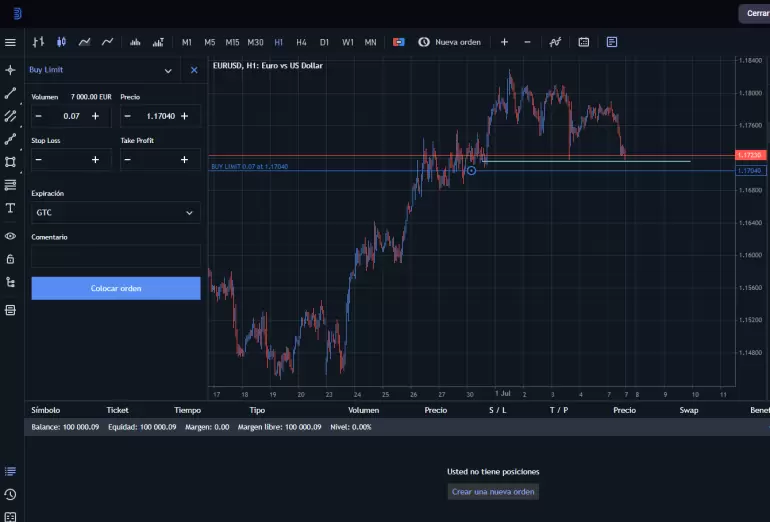Switch to the D1 timeframe
This screenshot has width=770, height=522.
324,42
